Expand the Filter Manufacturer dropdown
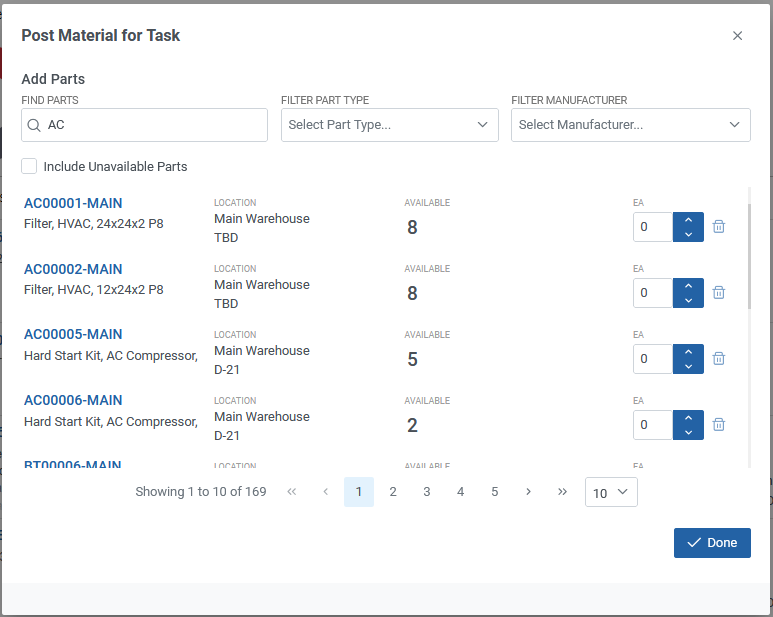This screenshot has height=617, width=773. (x=630, y=125)
